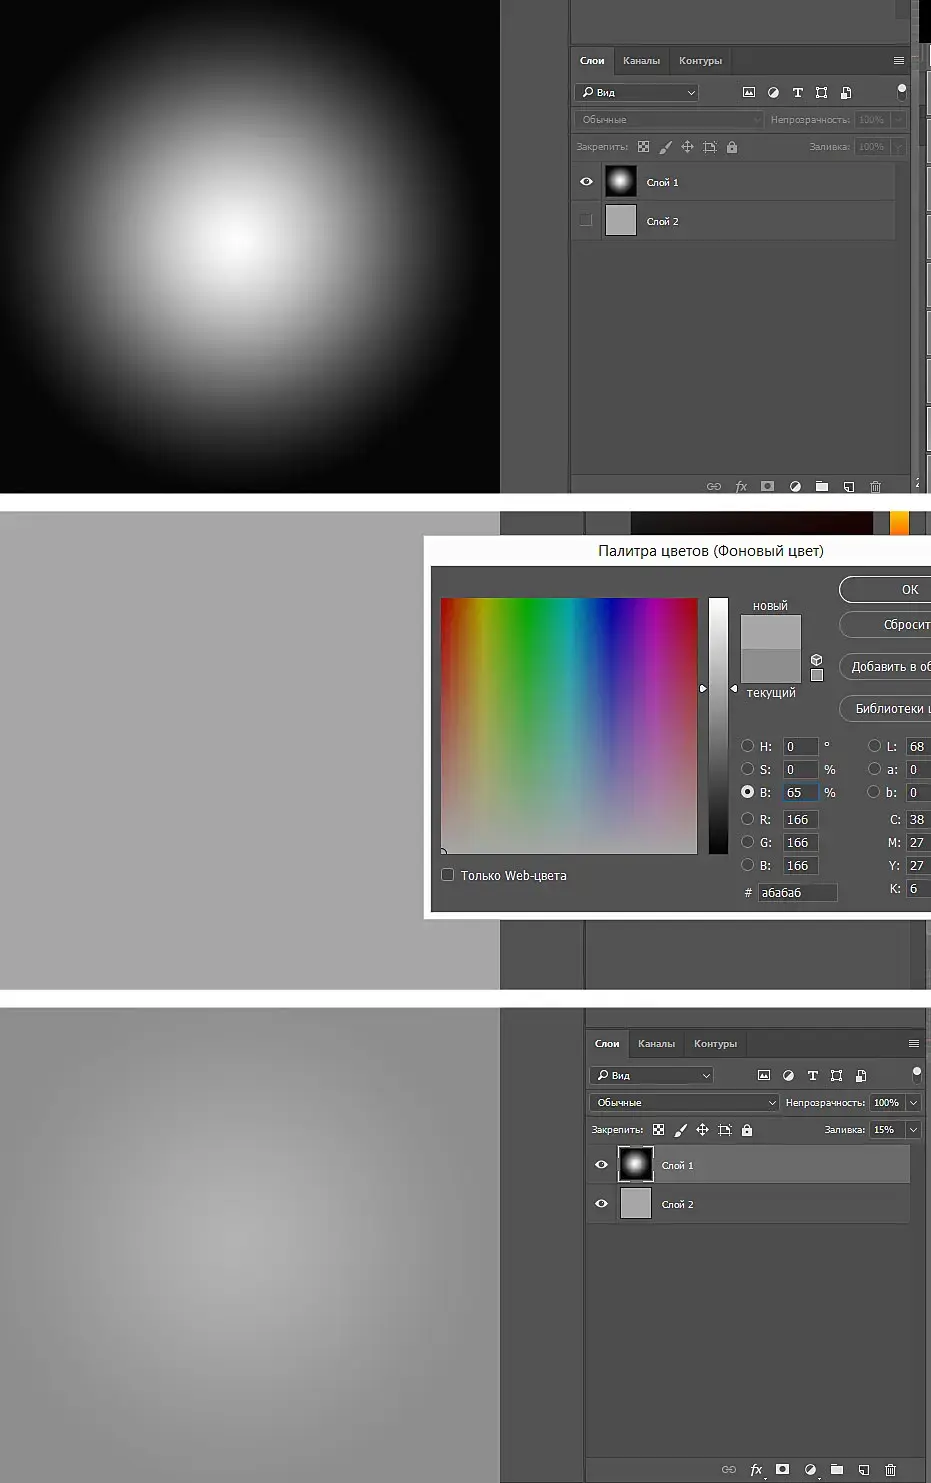Filter pixel layers in the upper Layers panel
This screenshot has width=931, height=1483.
[749, 92]
